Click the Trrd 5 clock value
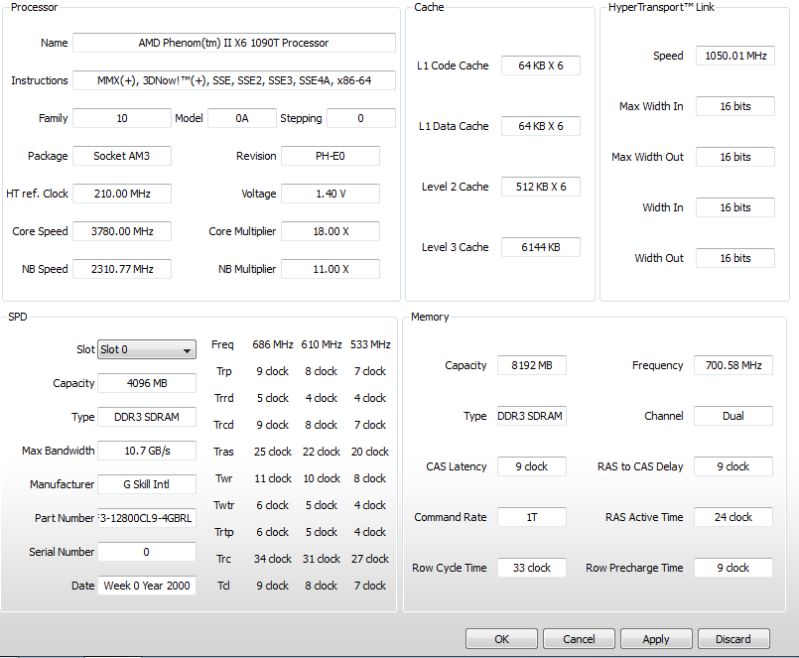This screenshot has height=658, width=799. pos(273,398)
